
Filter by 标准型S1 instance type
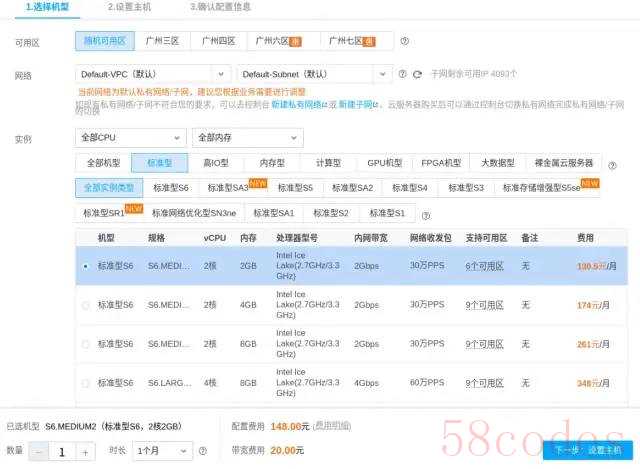click(387, 213)
